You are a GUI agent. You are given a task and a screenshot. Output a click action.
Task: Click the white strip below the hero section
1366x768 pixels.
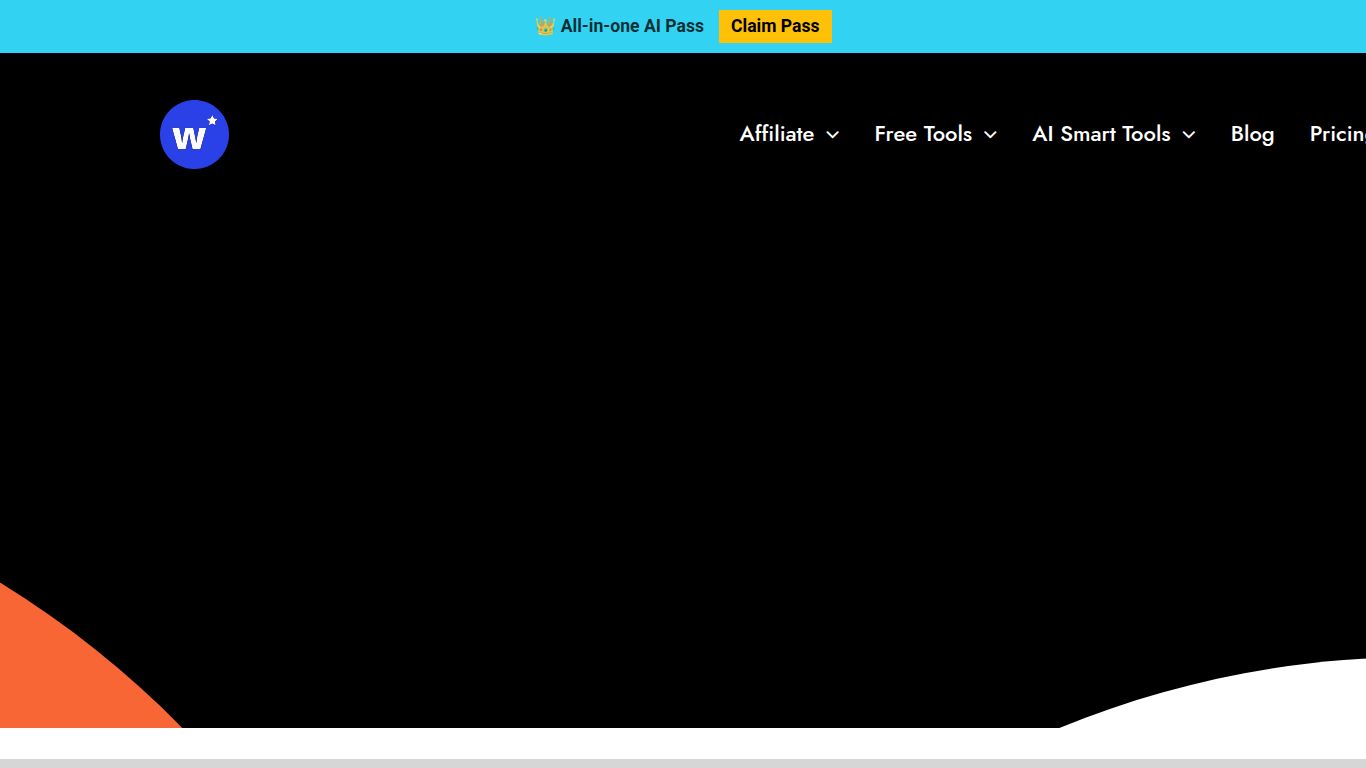600,742
